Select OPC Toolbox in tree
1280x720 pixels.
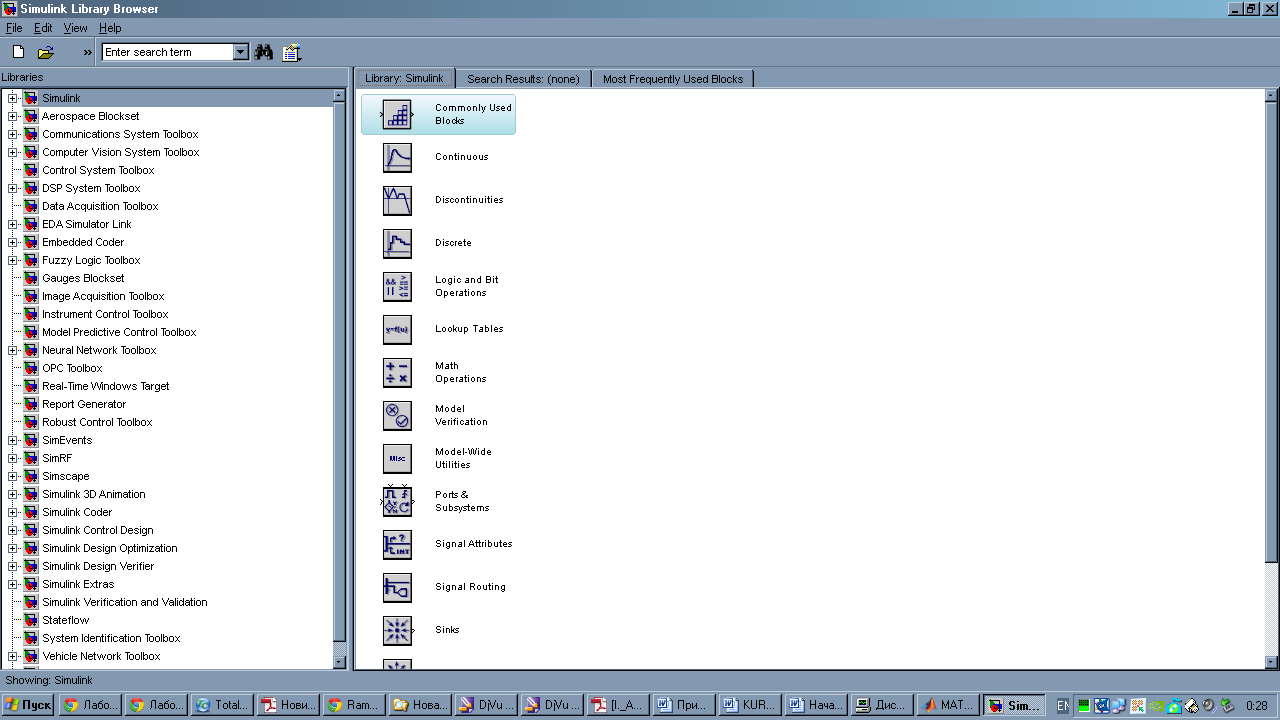pos(72,368)
